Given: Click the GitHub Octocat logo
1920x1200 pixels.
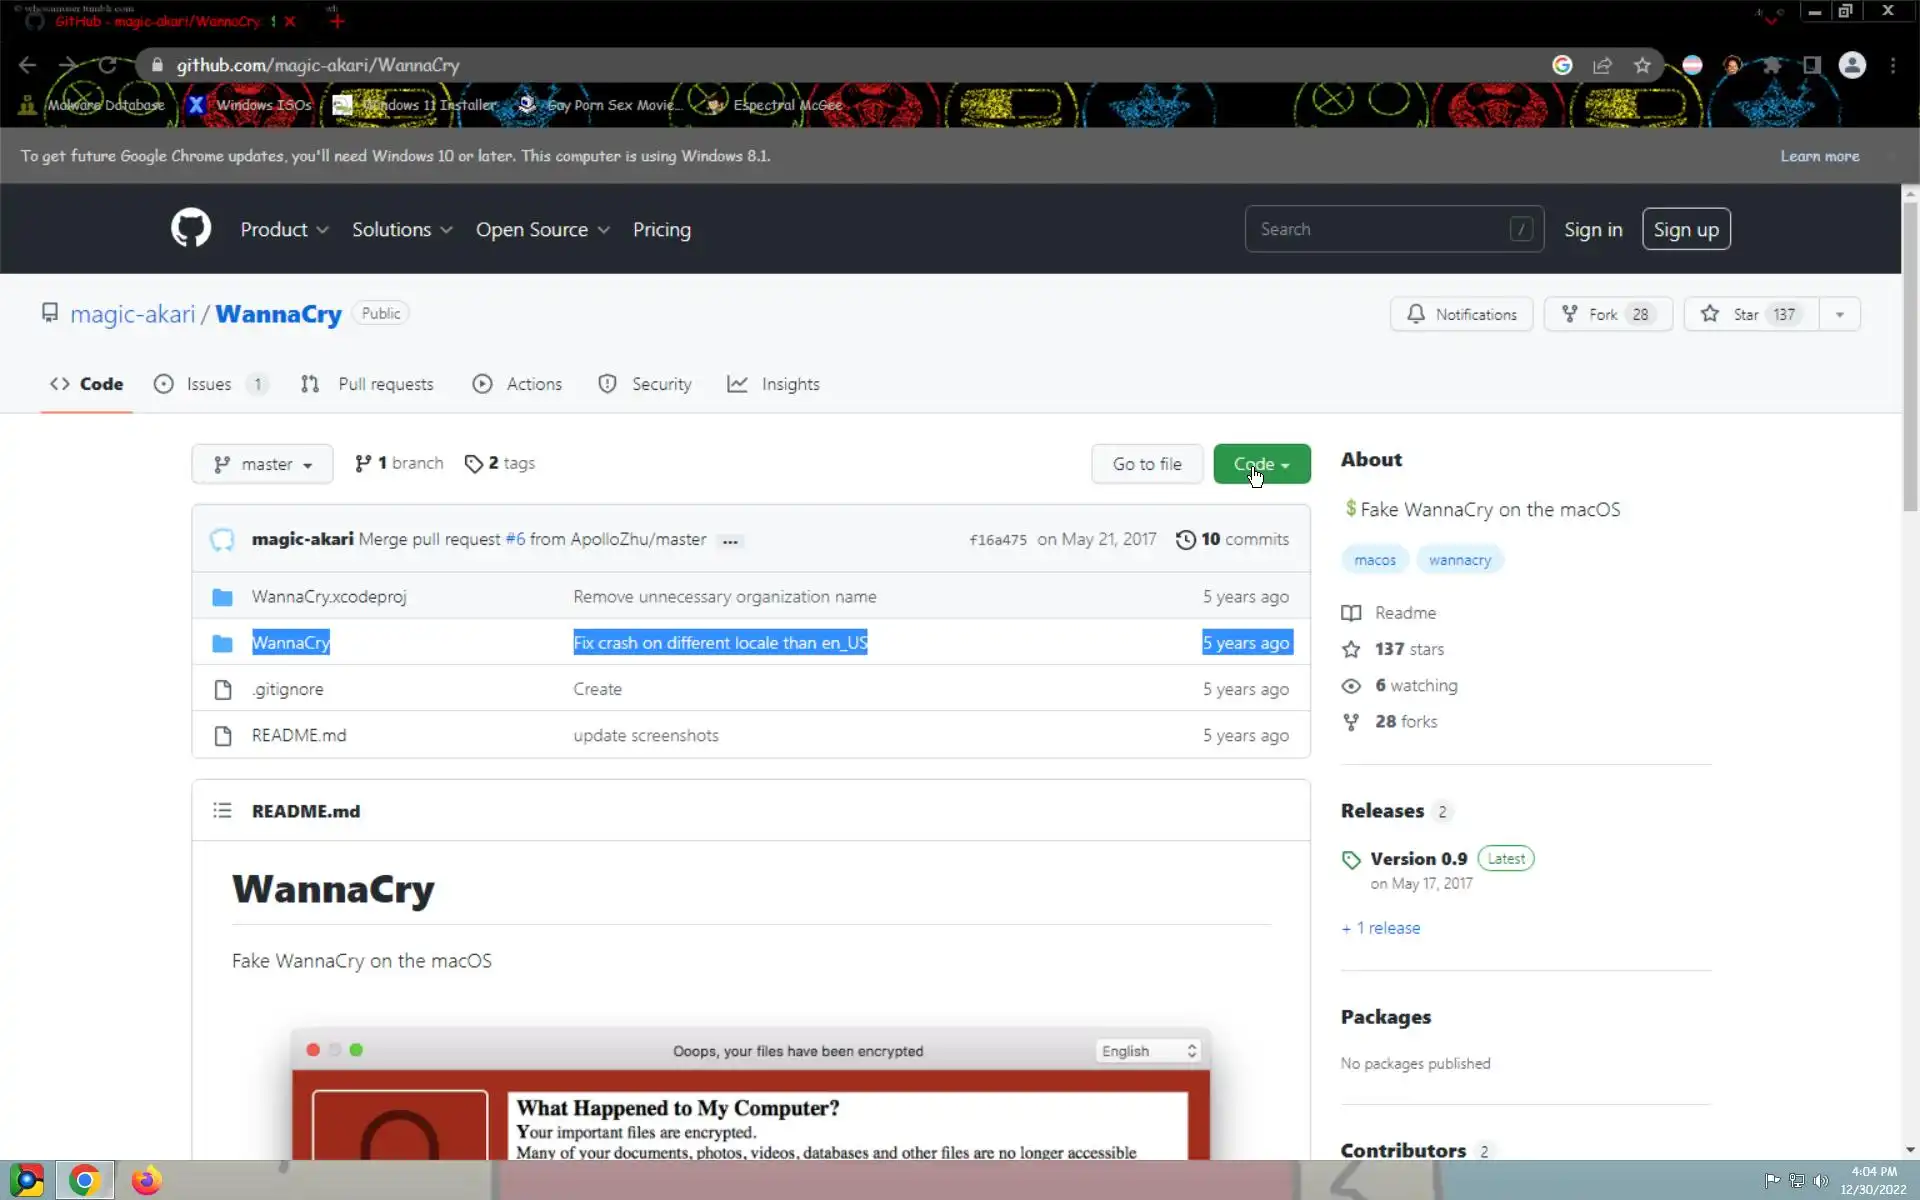Looking at the screenshot, I should [191, 229].
